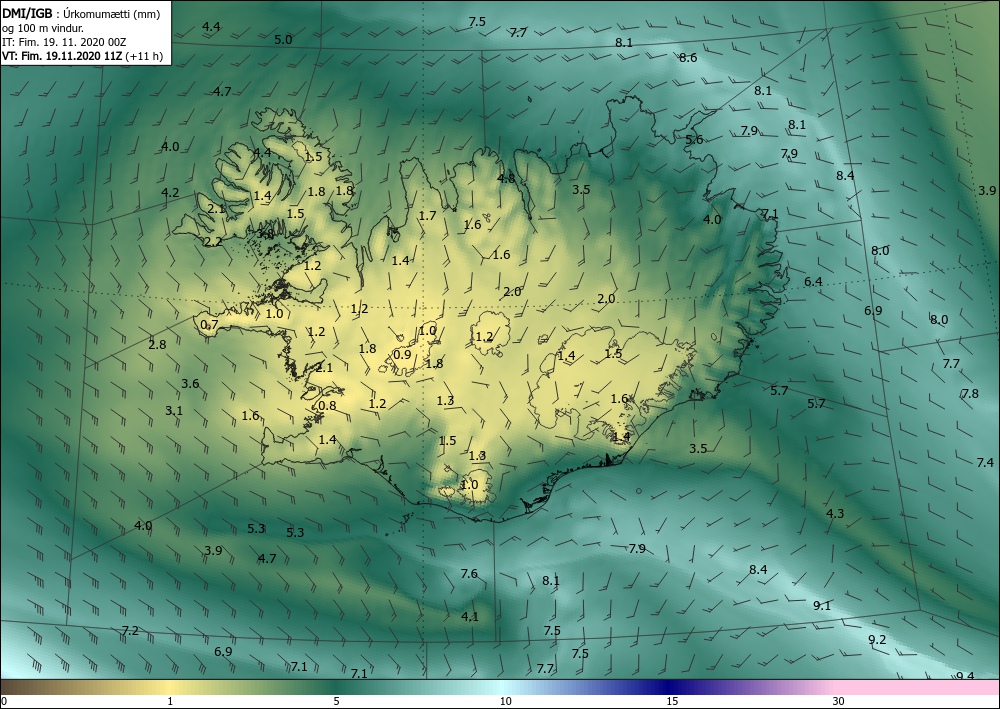Image resolution: width=1000 pixels, height=709 pixels.
Task: Click the 7.6 value south of Iceland
Action: [x=469, y=574]
